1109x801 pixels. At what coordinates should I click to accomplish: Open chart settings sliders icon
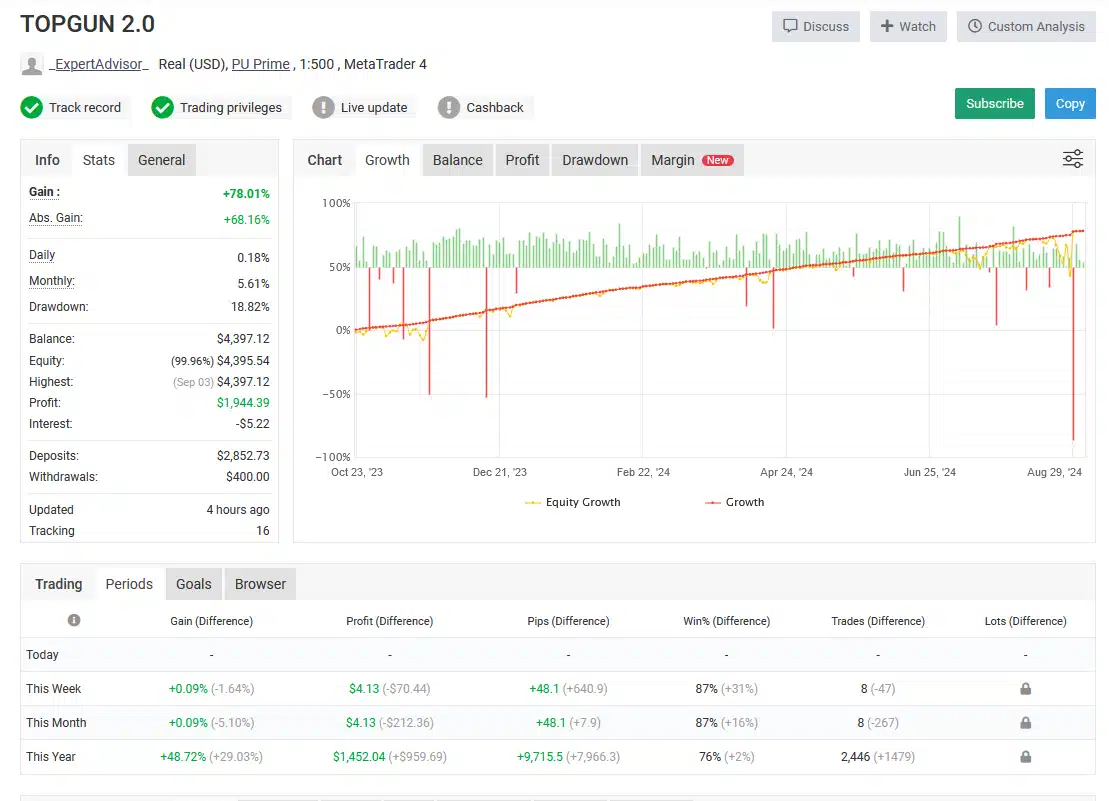pos(1073,159)
